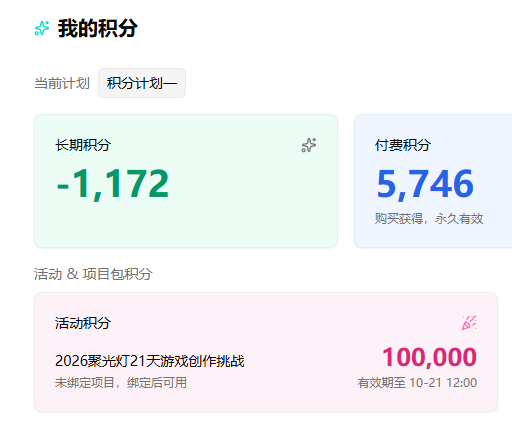The height and width of the screenshot is (426, 512).
Task: Click the teal sparkle icon beside 我的积分
Action: [x=42, y=28]
